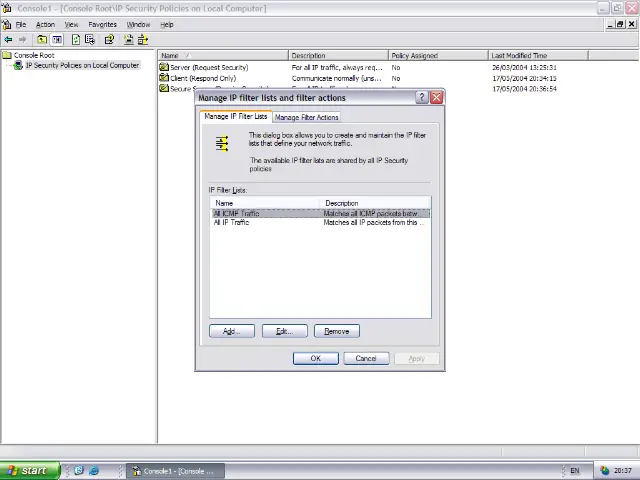Screen dimensions: 640x480
Task: Click the Create IP Security Policy icon
Action: [127, 40]
